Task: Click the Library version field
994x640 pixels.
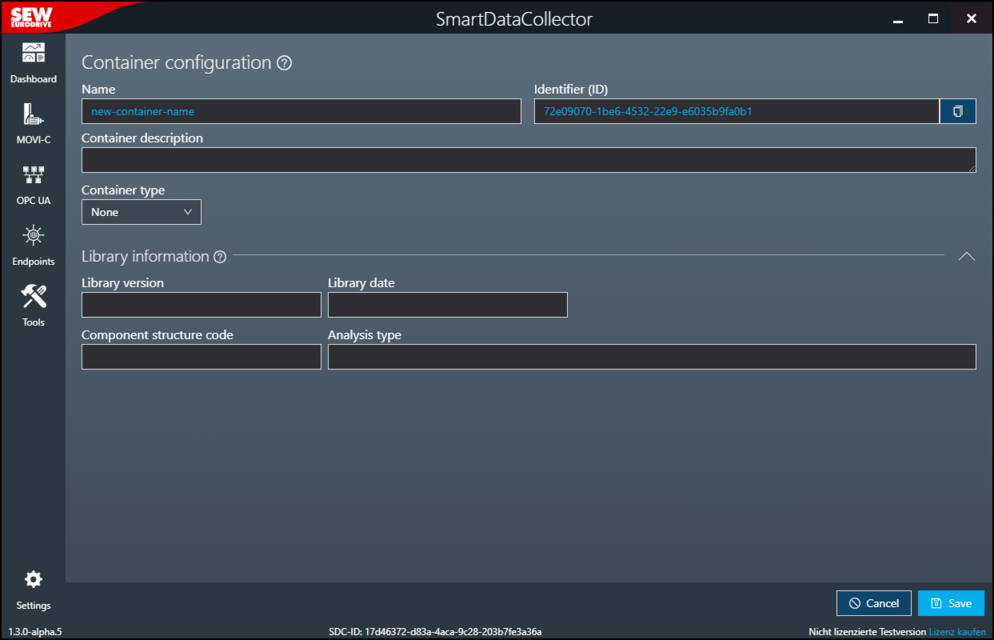Action: click(201, 305)
